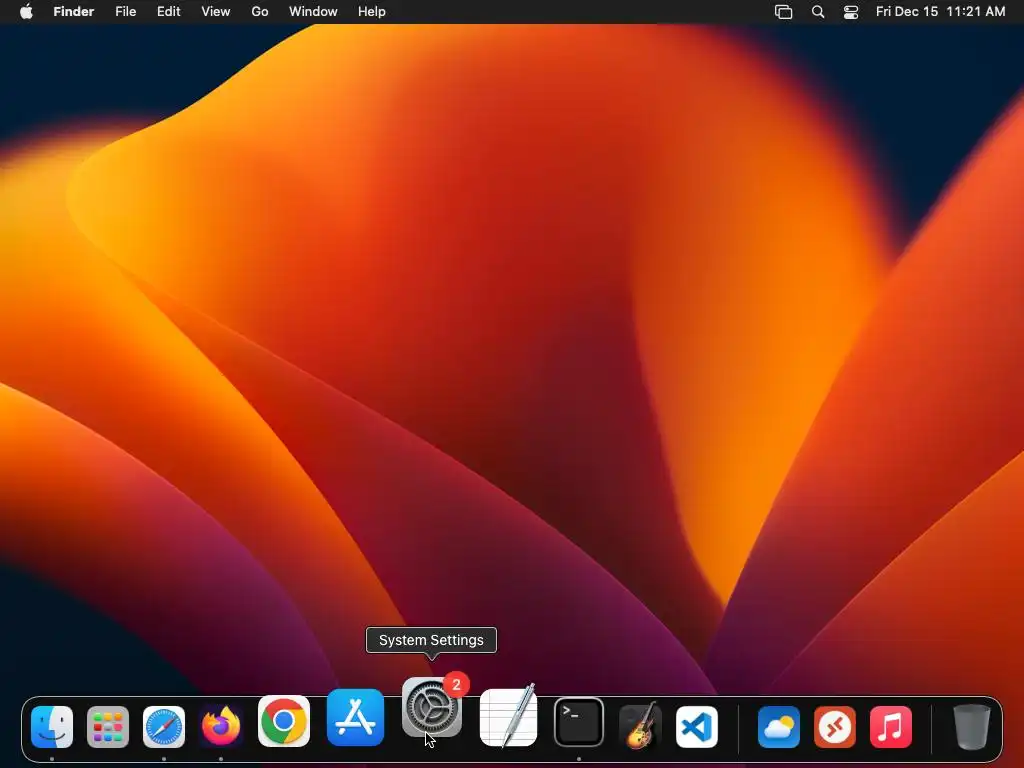Open the Apple menu
The image size is (1024, 768).
pos(26,11)
